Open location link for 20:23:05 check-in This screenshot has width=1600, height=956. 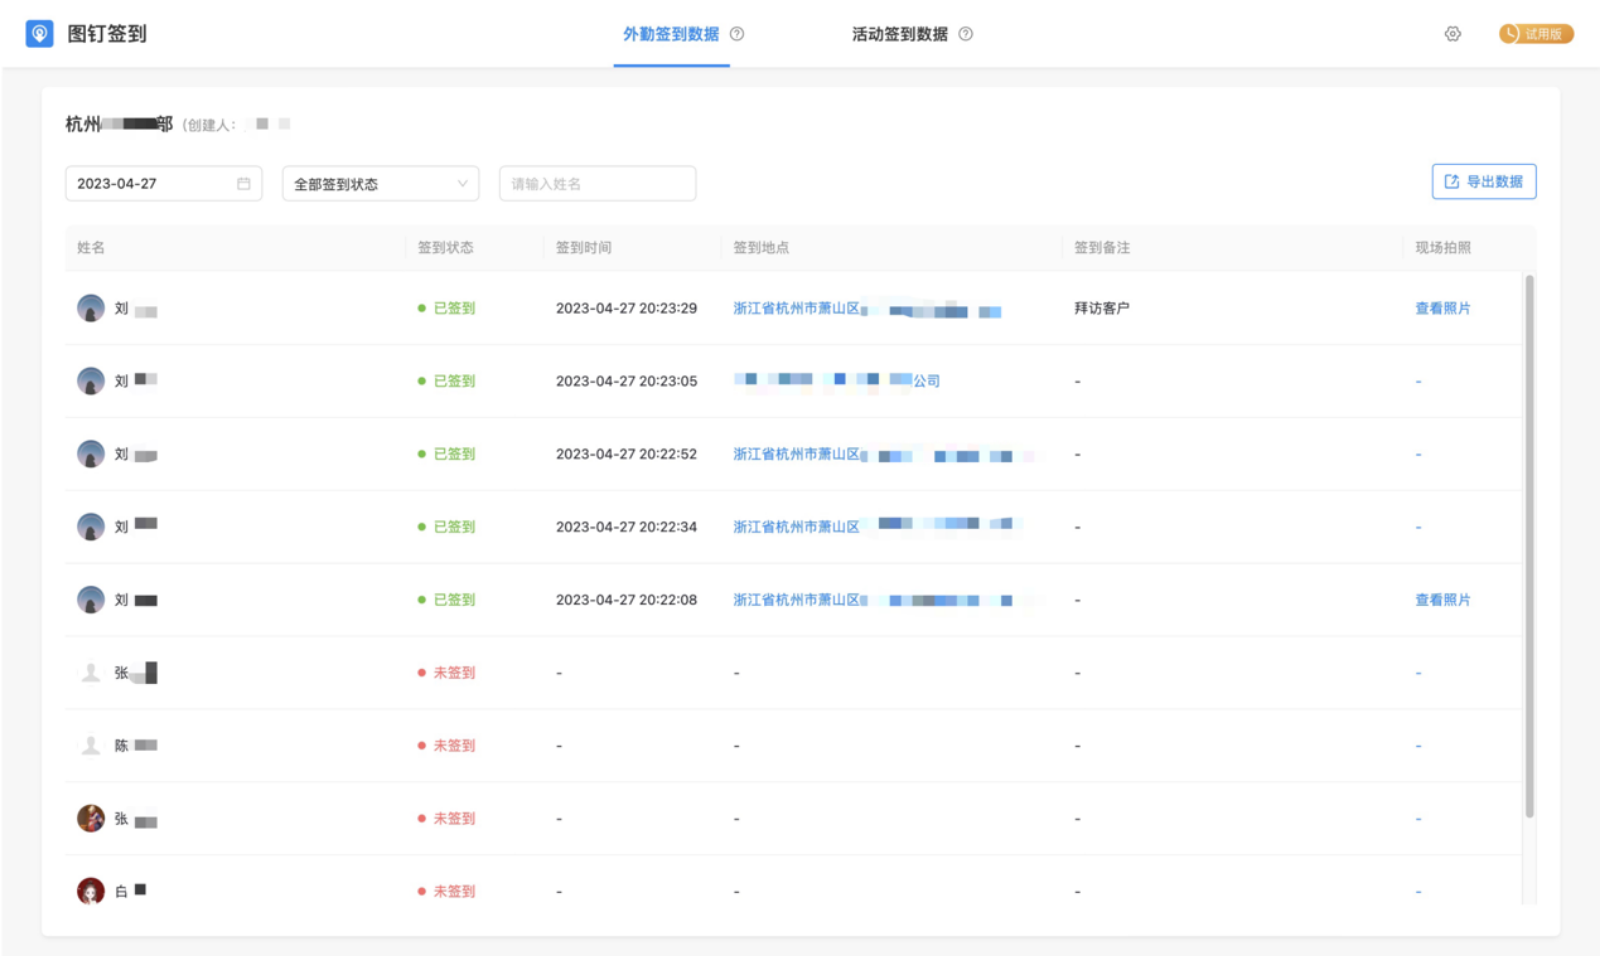click(x=837, y=381)
